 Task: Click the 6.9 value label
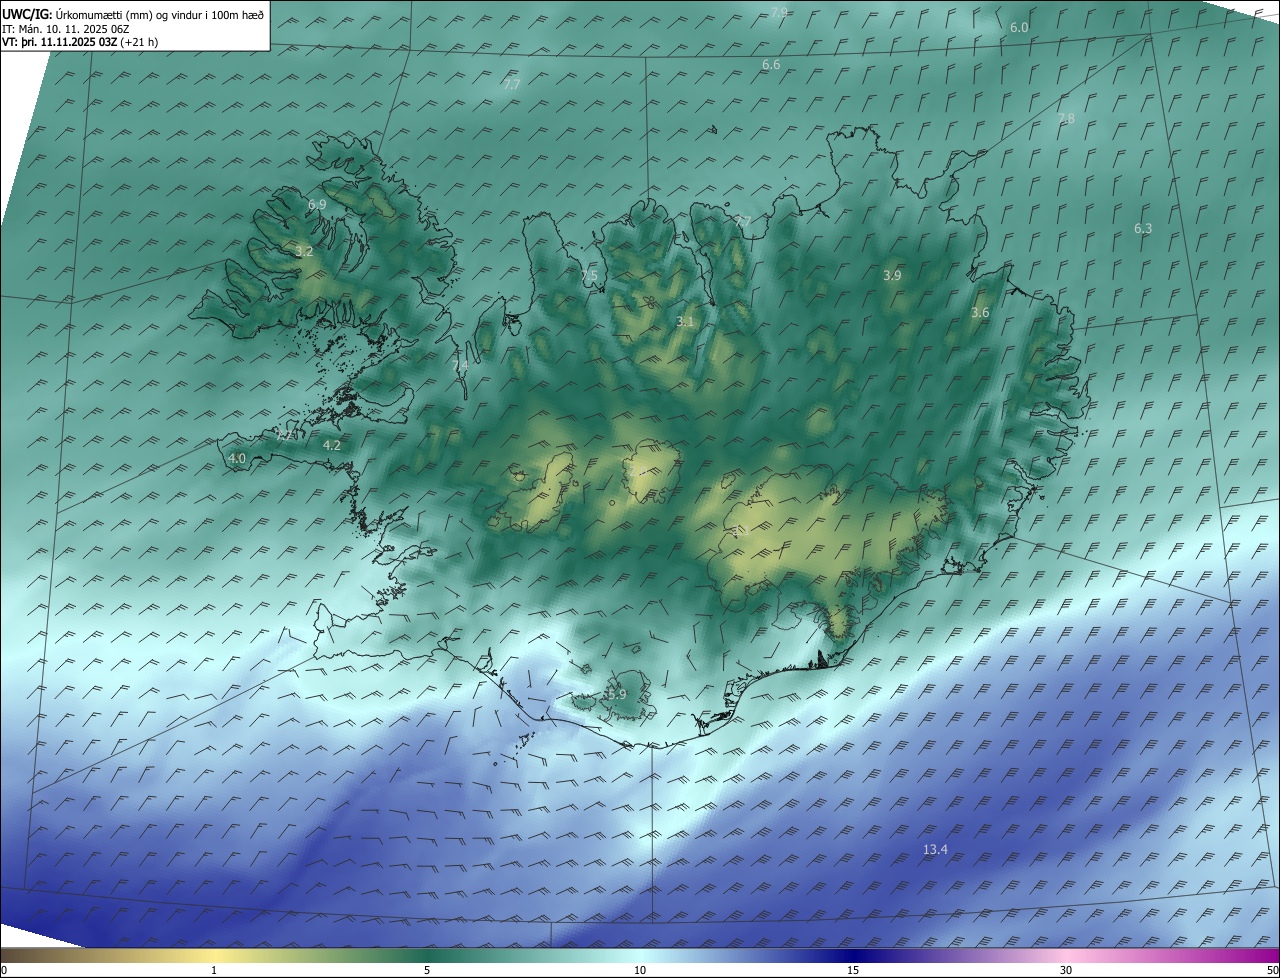coord(317,205)
